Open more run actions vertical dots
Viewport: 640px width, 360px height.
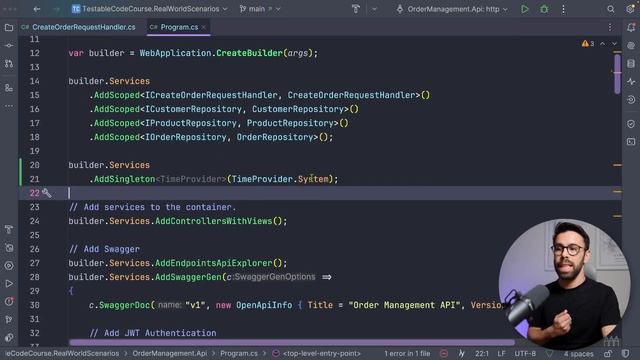click(563, 9)
